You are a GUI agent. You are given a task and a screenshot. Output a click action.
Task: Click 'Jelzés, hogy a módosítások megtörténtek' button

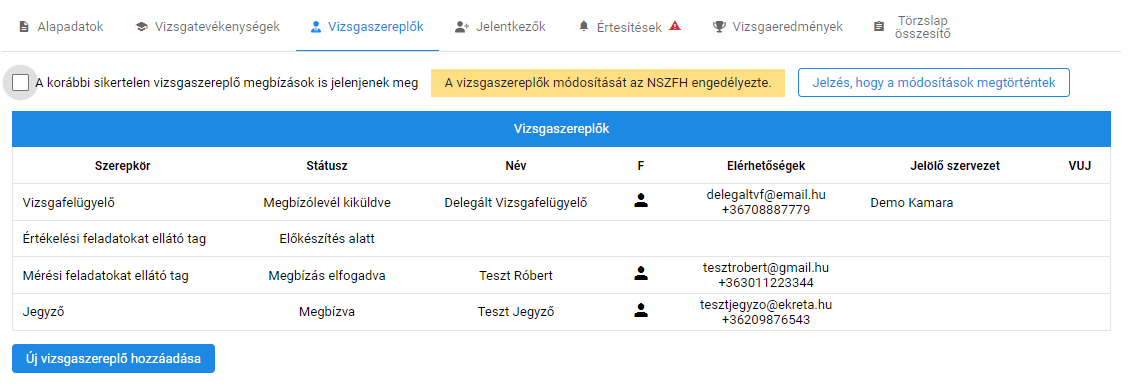[933, 83]
